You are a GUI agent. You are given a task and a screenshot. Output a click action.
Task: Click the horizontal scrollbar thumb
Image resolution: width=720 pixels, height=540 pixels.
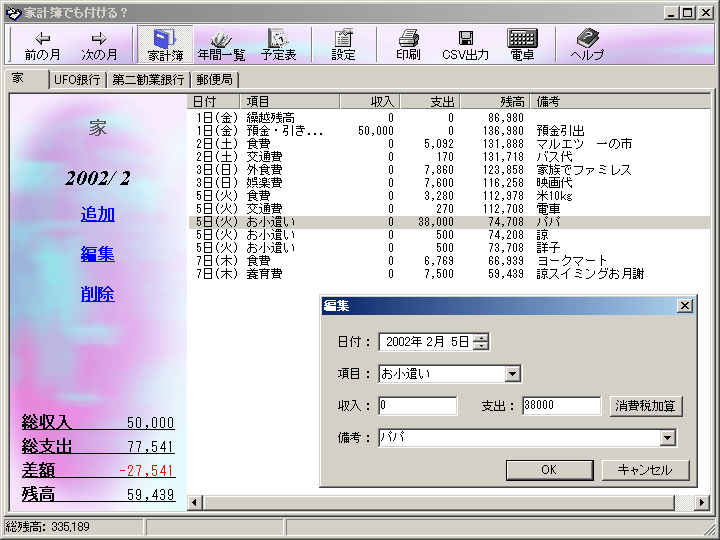pyautogui.click(x=438, y=502)
